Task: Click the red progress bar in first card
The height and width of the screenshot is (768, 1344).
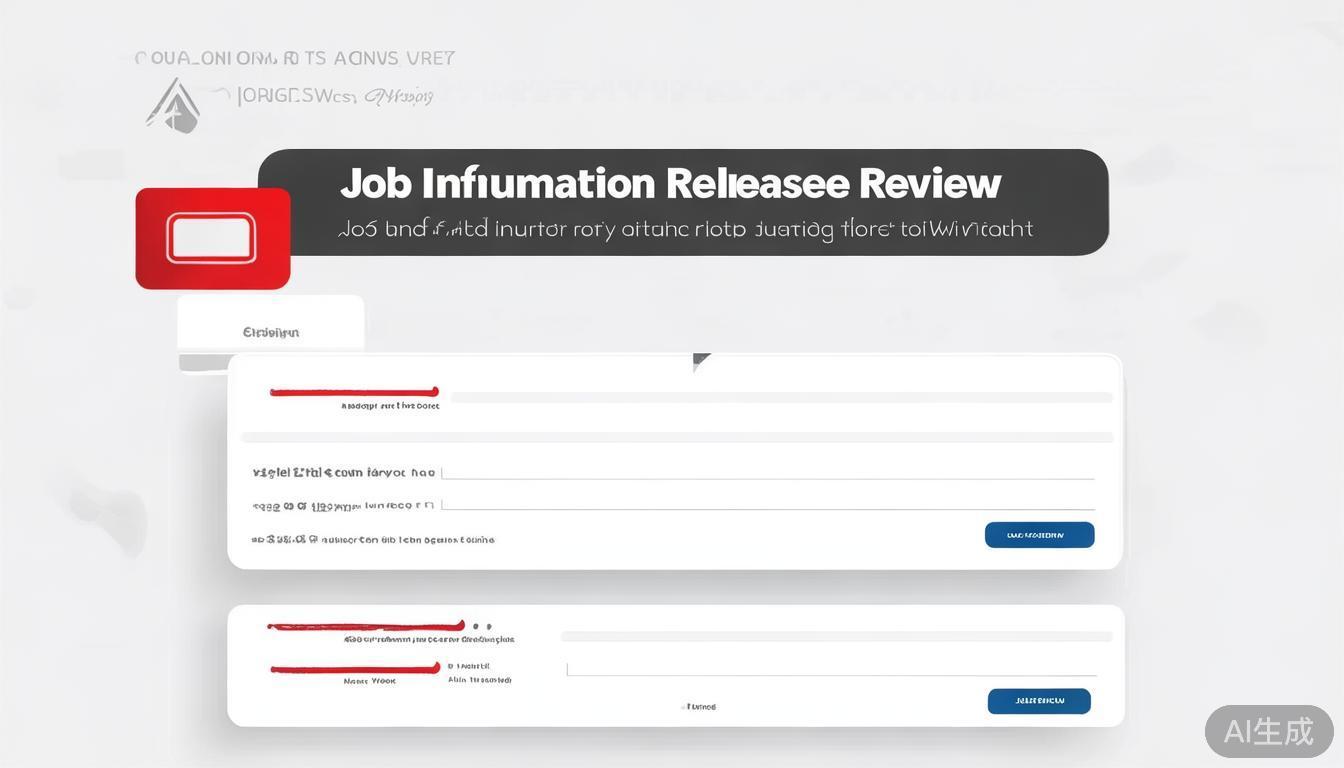Action: [354, 393]
